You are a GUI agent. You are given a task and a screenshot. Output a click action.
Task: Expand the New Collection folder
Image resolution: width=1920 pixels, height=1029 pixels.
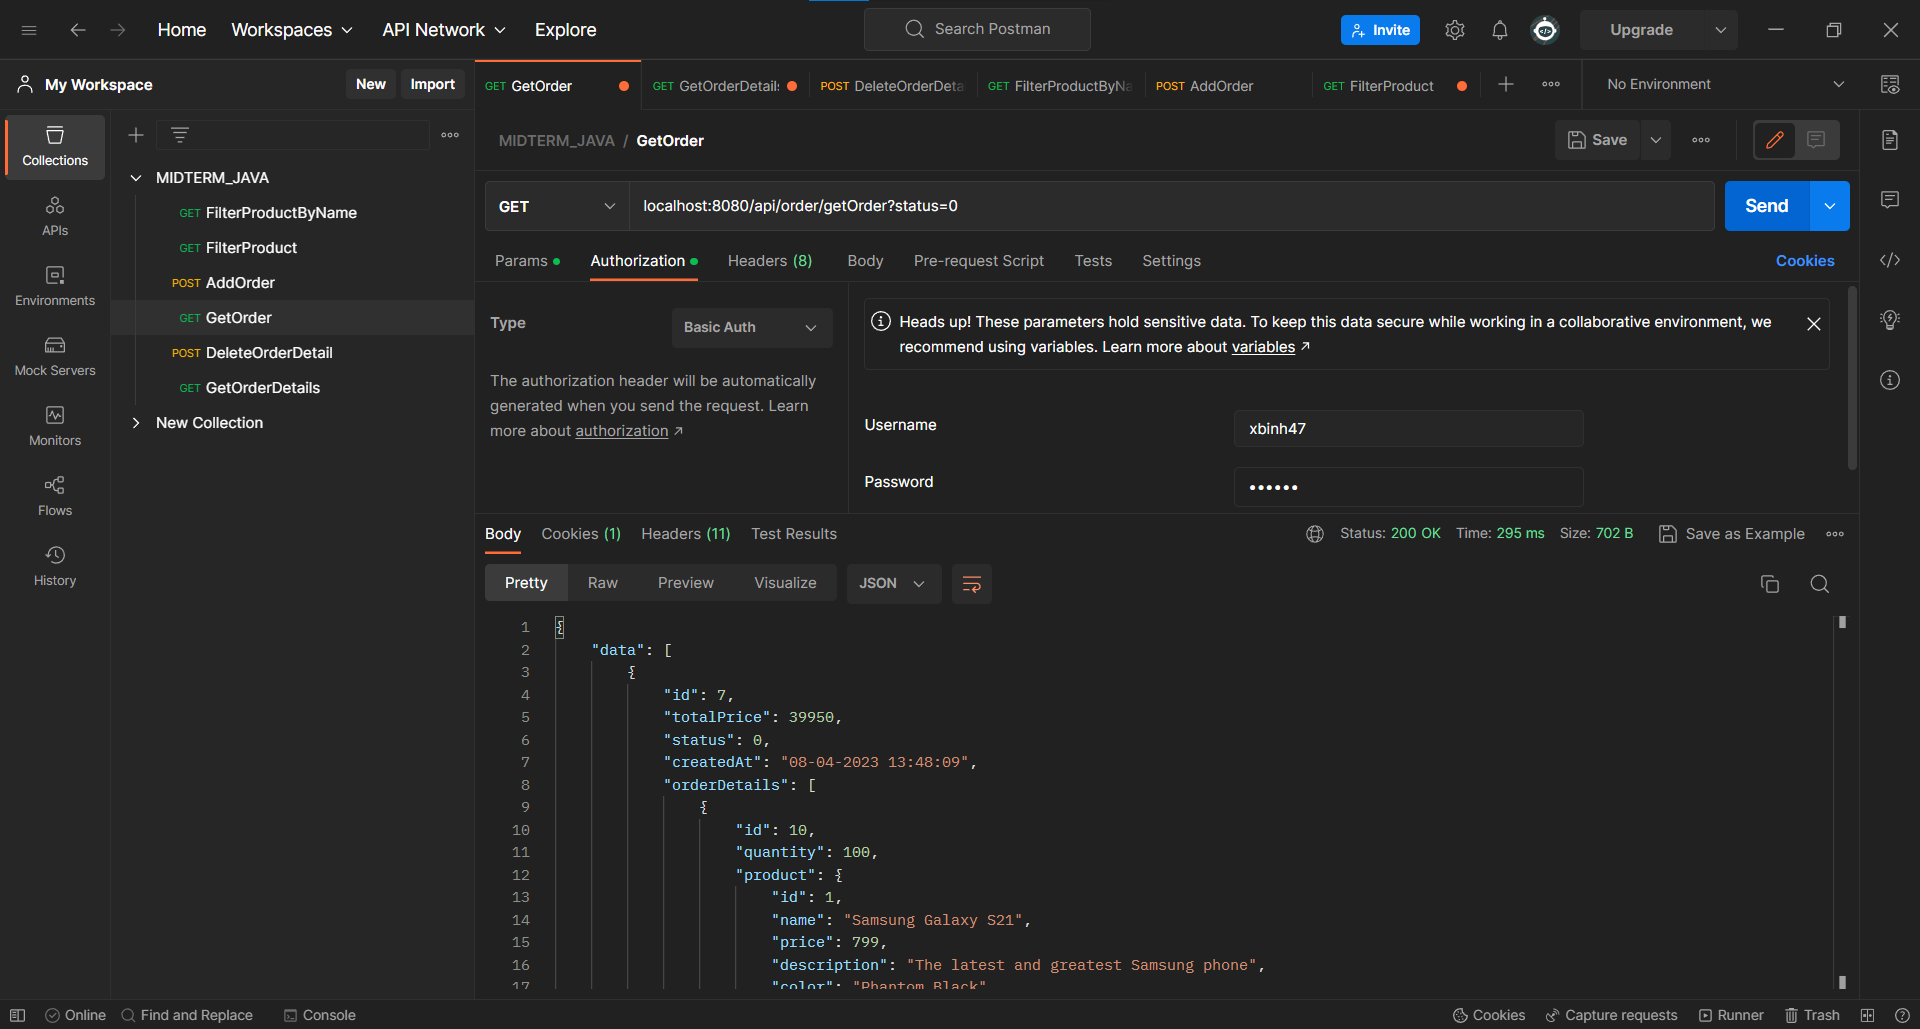click(136, 423)
